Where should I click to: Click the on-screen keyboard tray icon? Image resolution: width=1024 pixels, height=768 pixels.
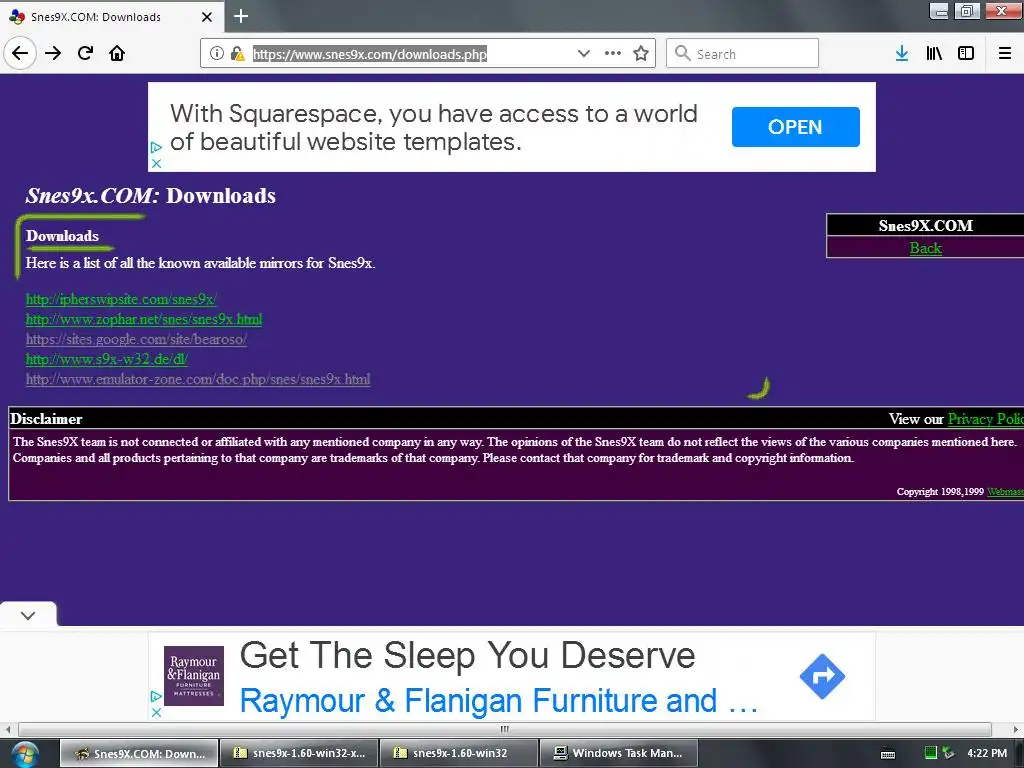(x=888, y=754)
